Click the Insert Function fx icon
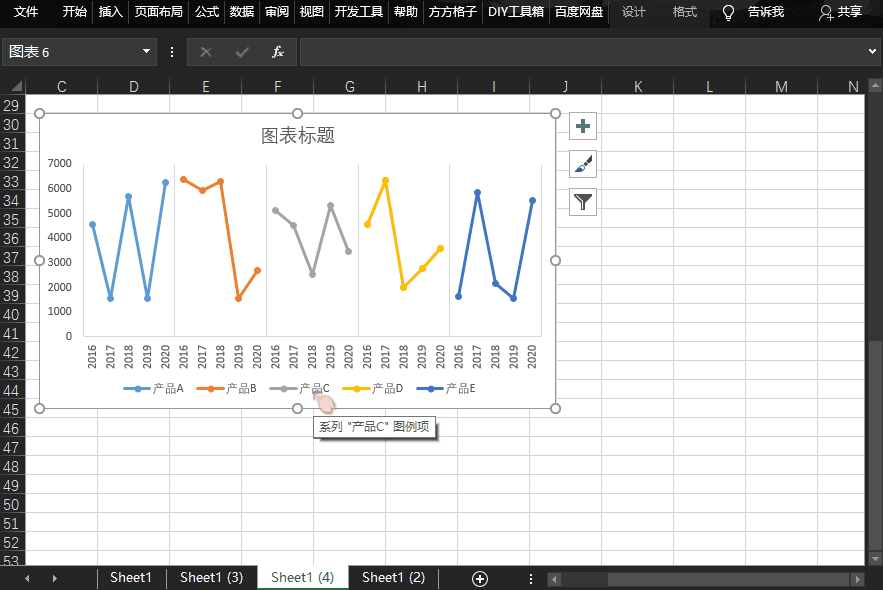The height and width of the screenshot is (590, 883). click(277, 52)
